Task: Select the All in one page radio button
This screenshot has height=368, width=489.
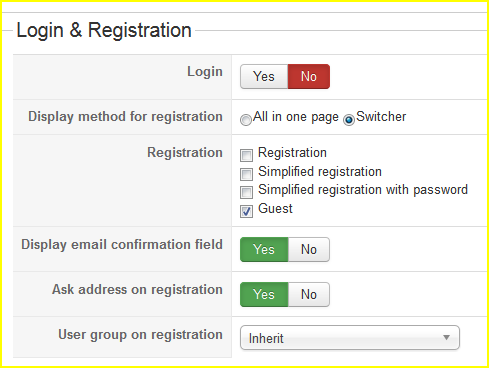Action: tap(246, 120)
